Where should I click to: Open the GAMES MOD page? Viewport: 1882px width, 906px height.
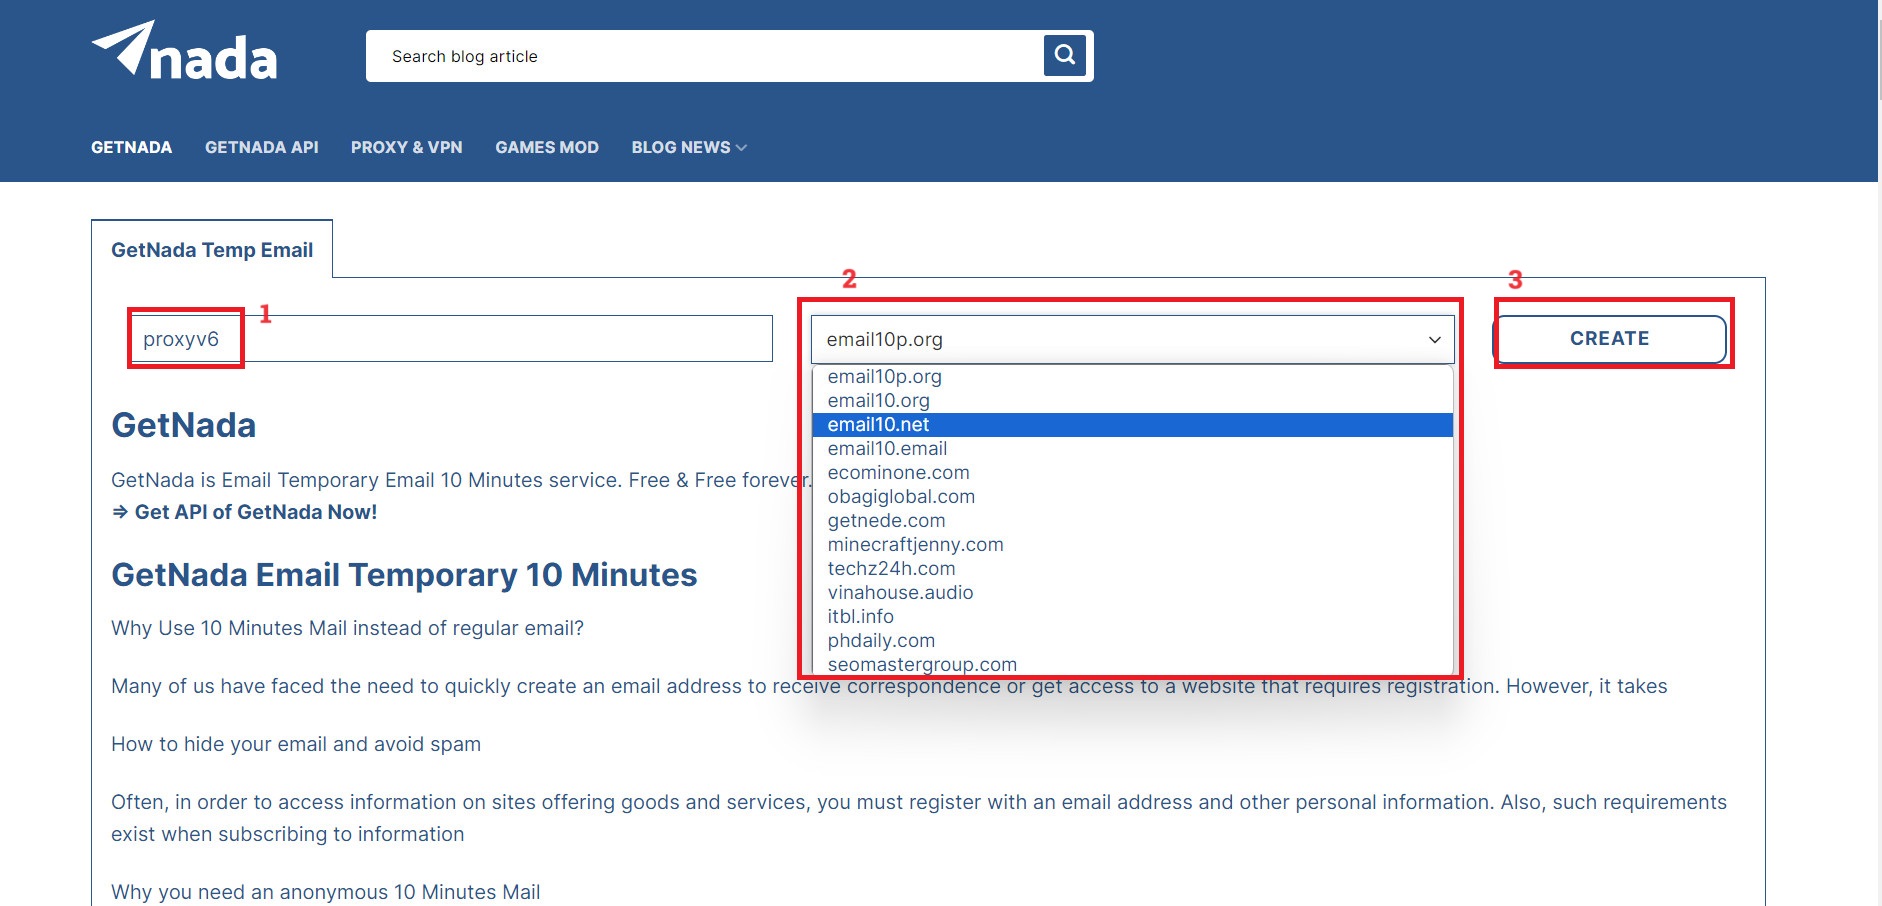tap(547, 147)
